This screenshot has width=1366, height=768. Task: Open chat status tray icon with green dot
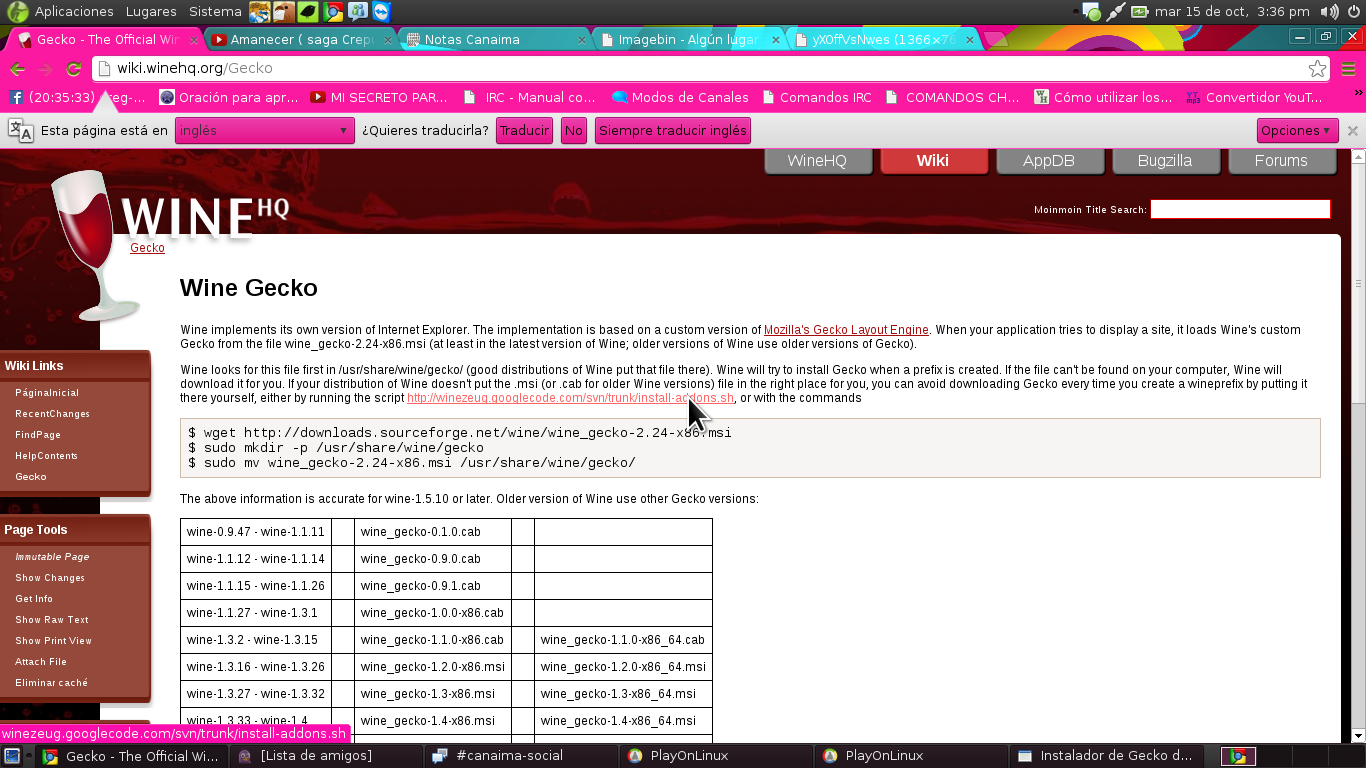tap(1091, 12)
